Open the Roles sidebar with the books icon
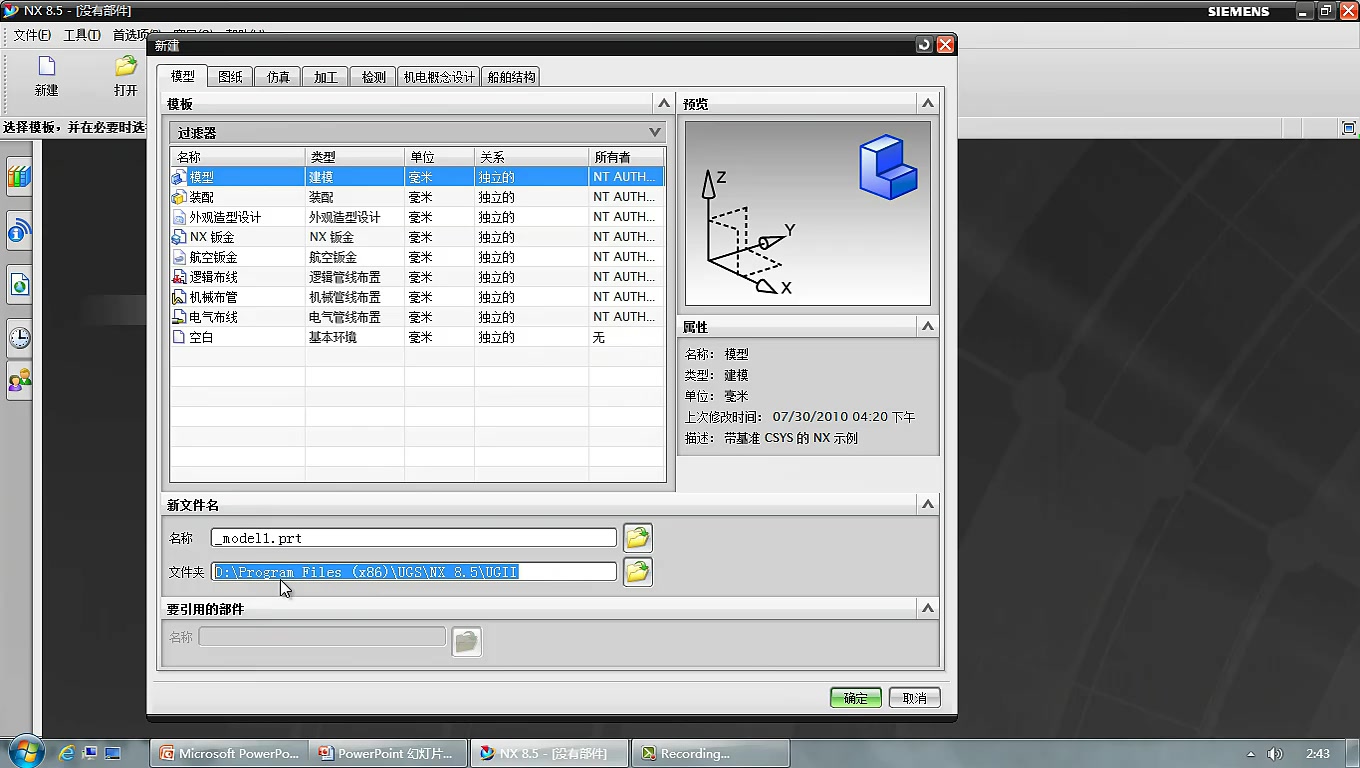 19,177
